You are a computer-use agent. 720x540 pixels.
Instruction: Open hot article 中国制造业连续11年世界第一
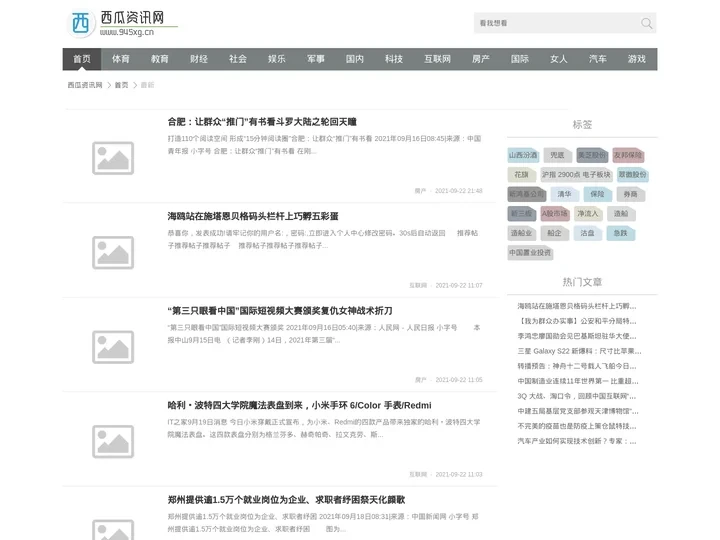(578, 381)
